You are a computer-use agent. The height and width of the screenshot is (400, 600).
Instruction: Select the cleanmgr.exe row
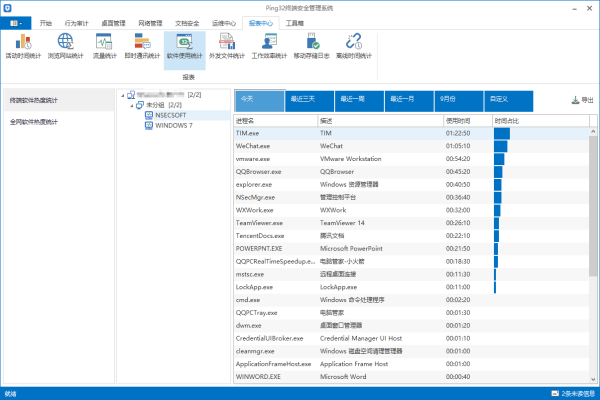tap(411, 351)
